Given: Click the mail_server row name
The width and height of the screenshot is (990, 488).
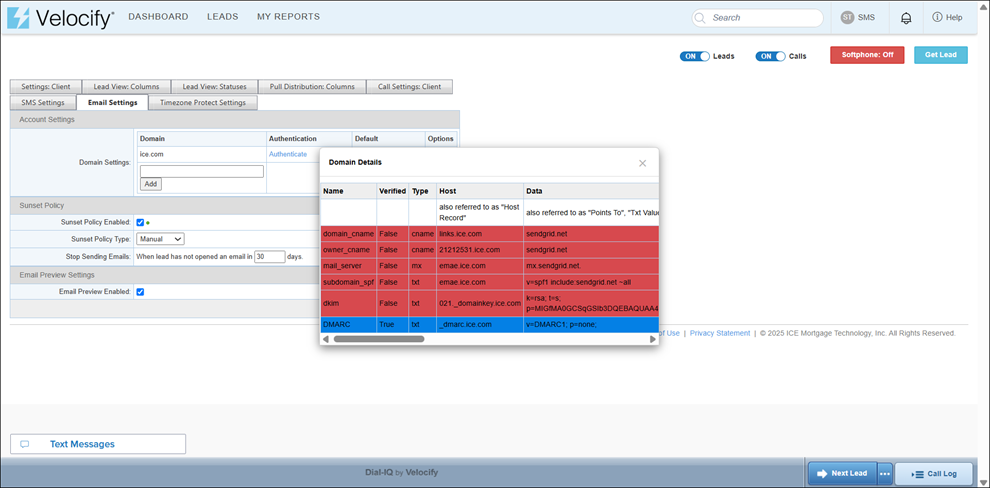Looking at the screenshot, I should pyautogui.click(x=342, y=265).
